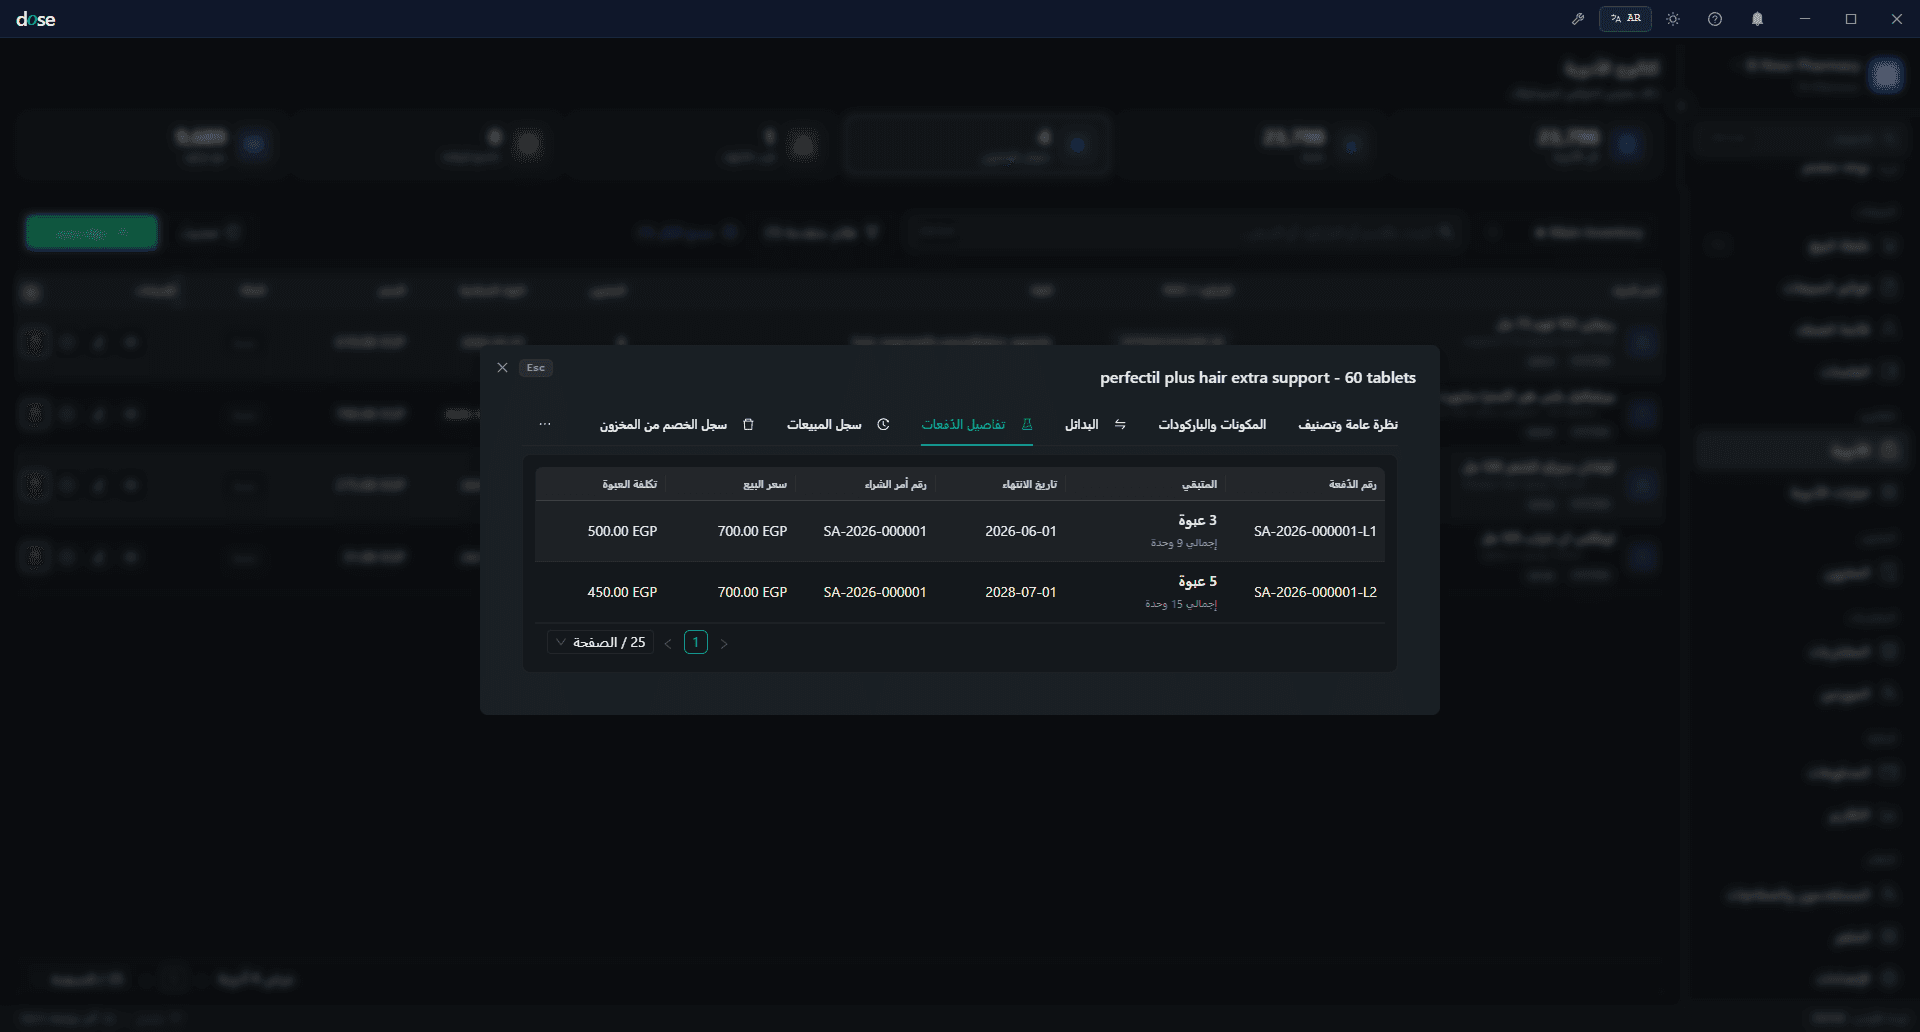Close the dose application window
Screen dimensions: 1920x1032
click(x=1897, y=19)
